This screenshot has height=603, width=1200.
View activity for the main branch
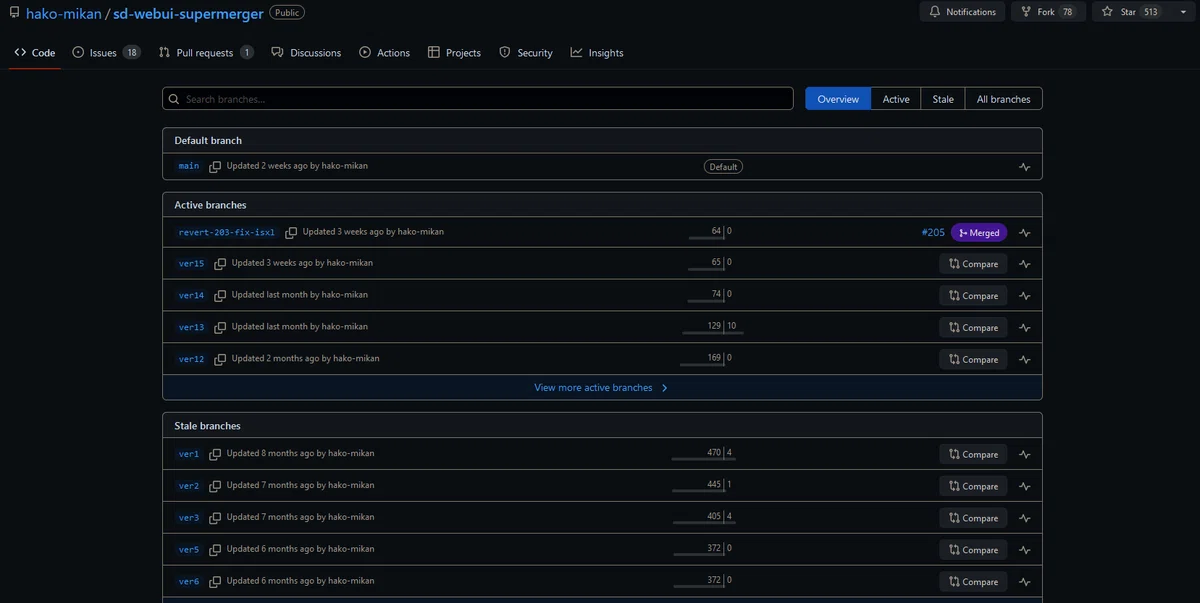[1024, 167]
